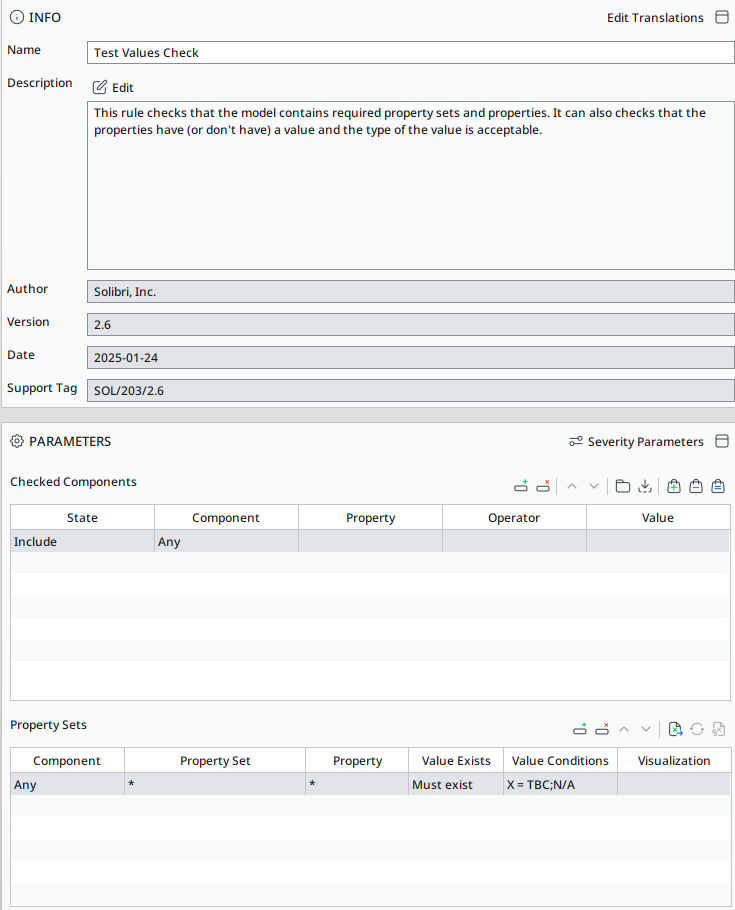Remove row from Checked Components table
Viewport: 735px width, 910px height.
[543, 486]
